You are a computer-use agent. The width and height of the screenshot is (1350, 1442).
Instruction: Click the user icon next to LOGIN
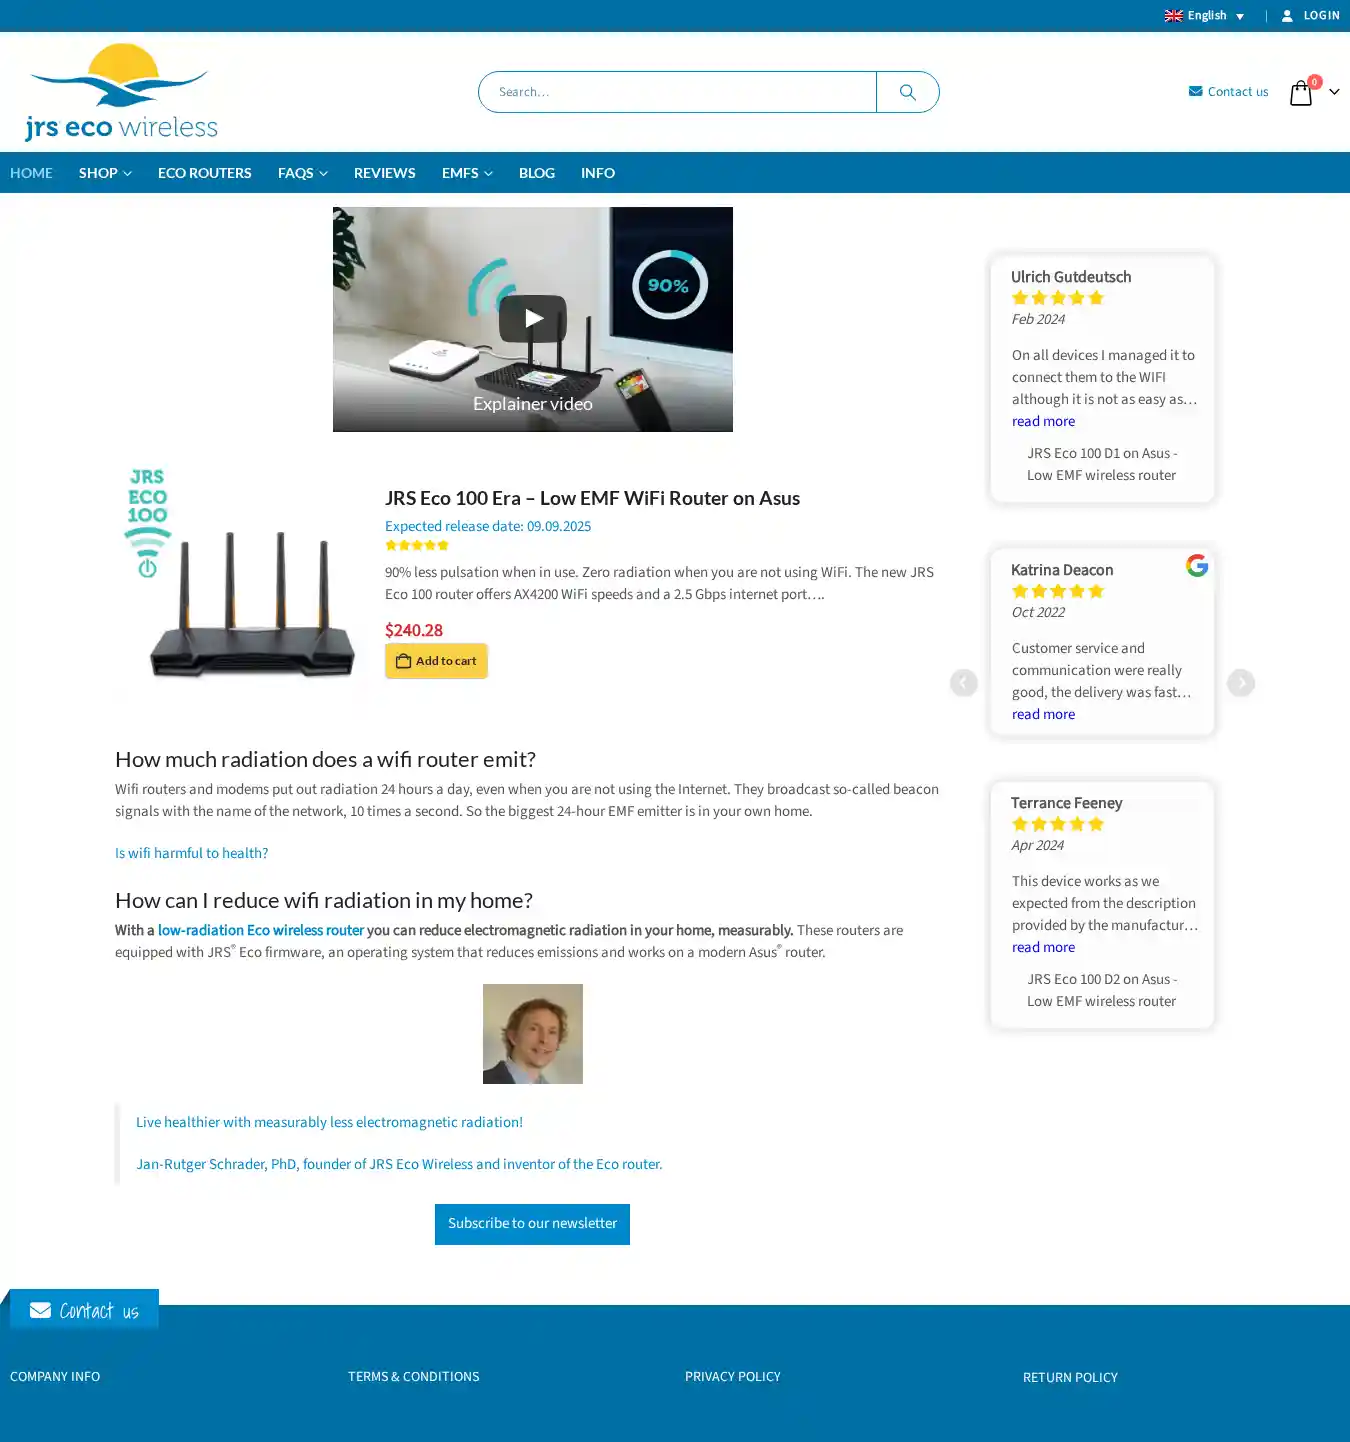[1287, 16]
